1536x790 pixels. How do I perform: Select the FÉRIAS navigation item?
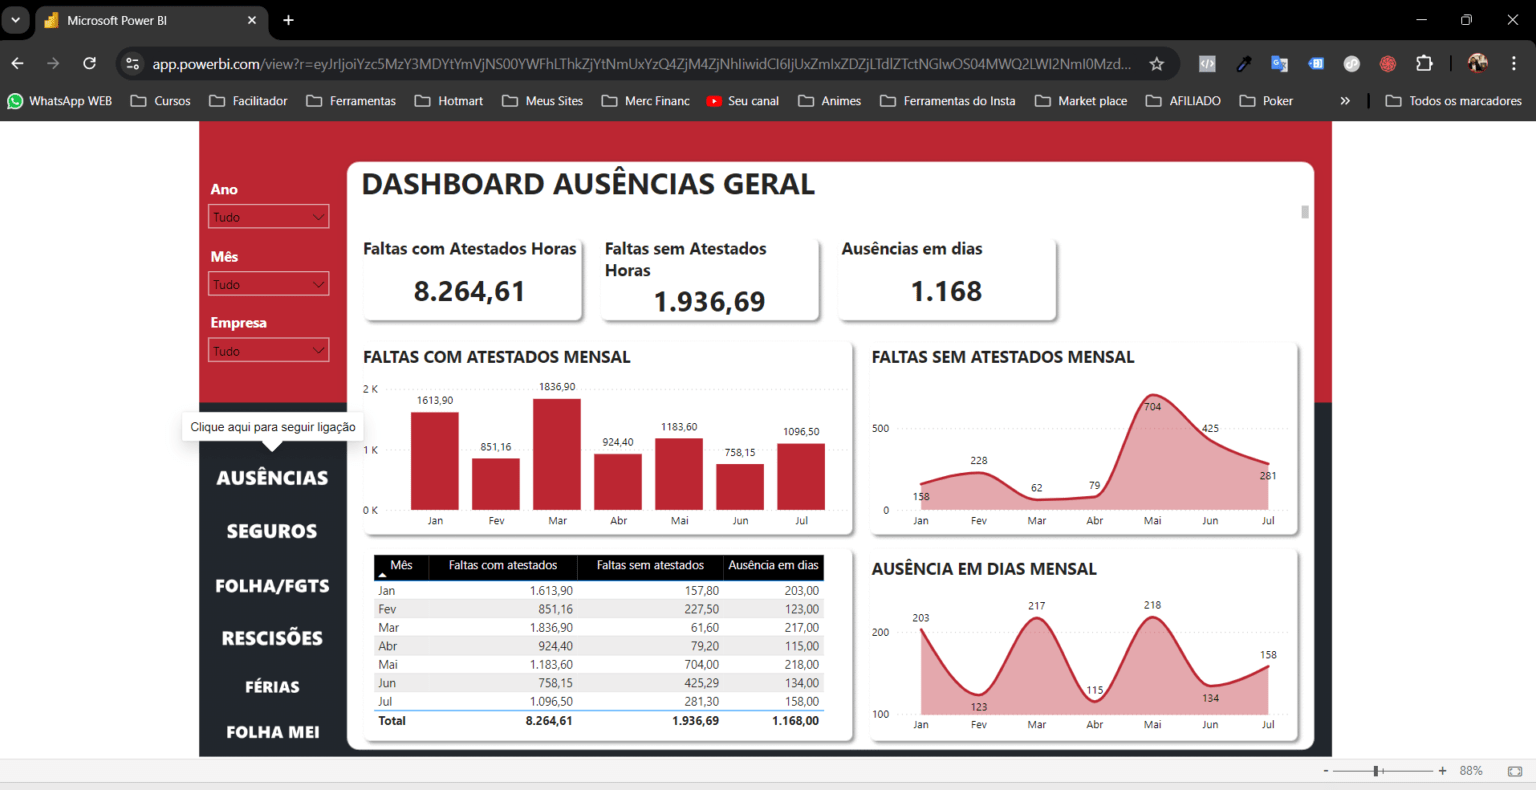tap(271, 686)
